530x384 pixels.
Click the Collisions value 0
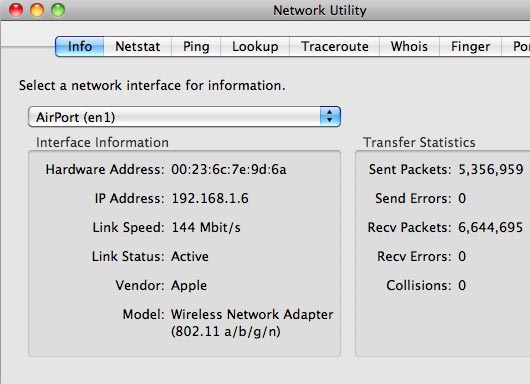(x=462, y=286)
